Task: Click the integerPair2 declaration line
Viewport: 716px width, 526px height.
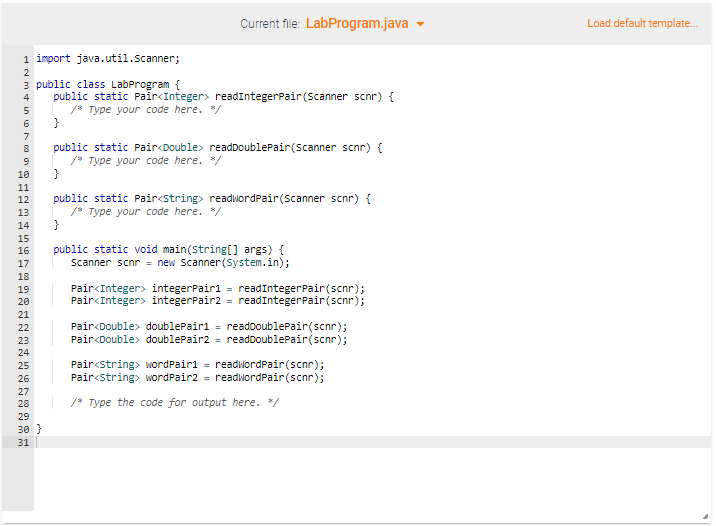Action: point(218,301)
